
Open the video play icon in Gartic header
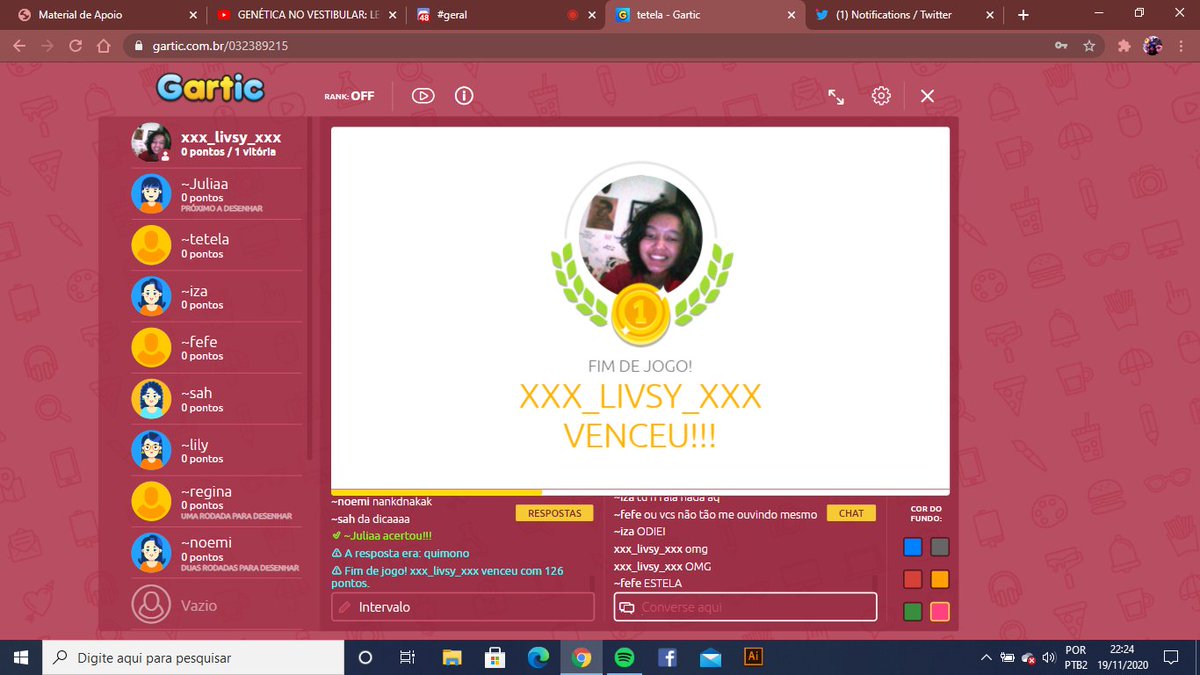click(x=423, y=96)
